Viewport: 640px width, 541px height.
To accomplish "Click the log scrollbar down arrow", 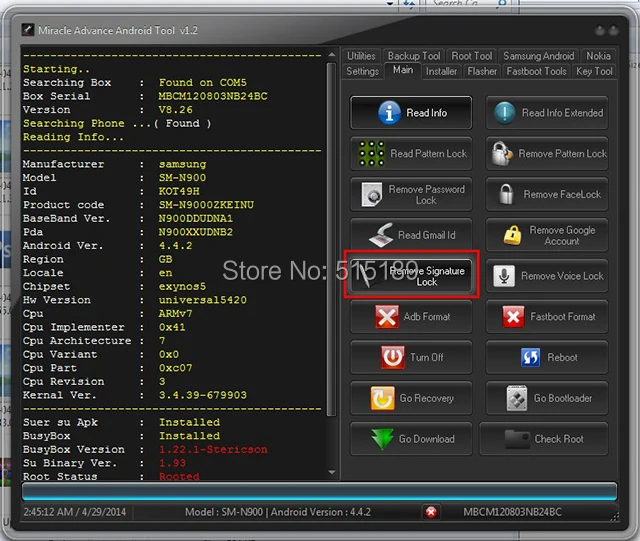I will click(x=331, y=472).
